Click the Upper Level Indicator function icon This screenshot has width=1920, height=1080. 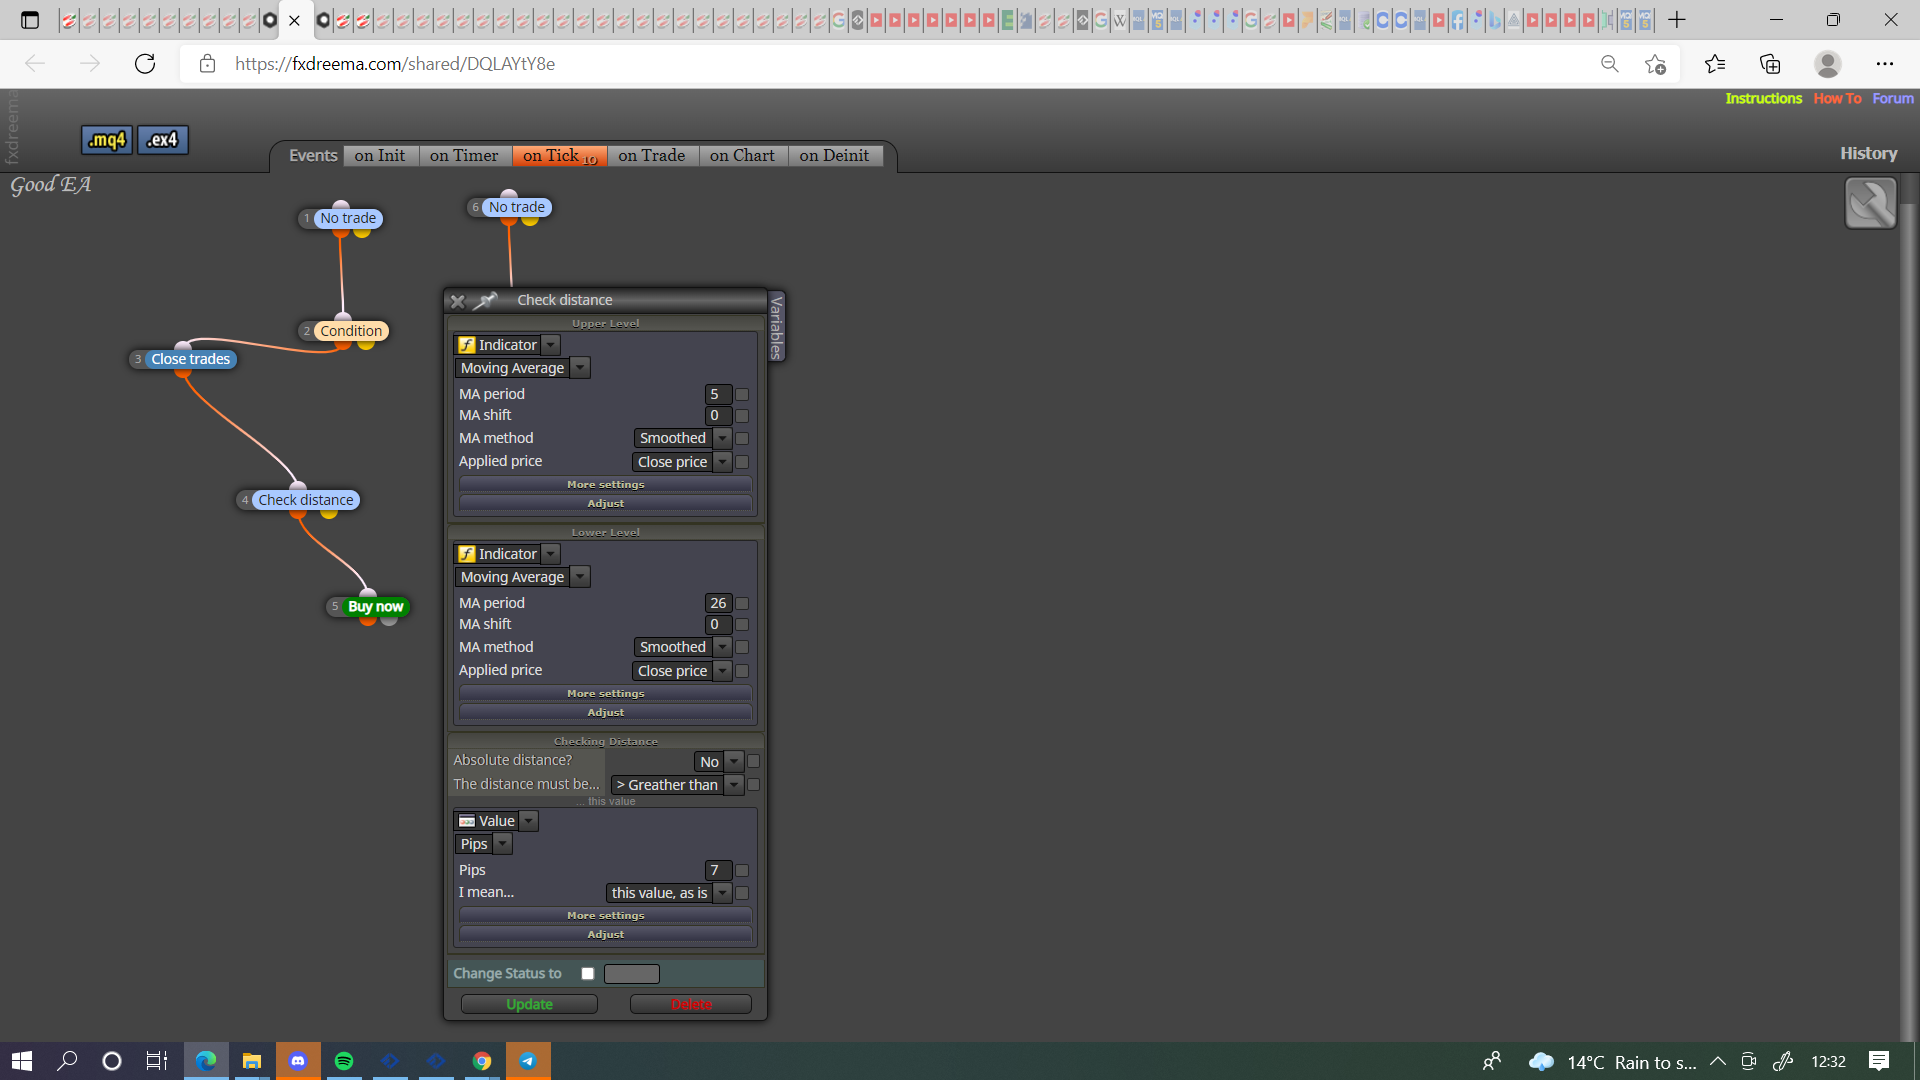point(467,345)
